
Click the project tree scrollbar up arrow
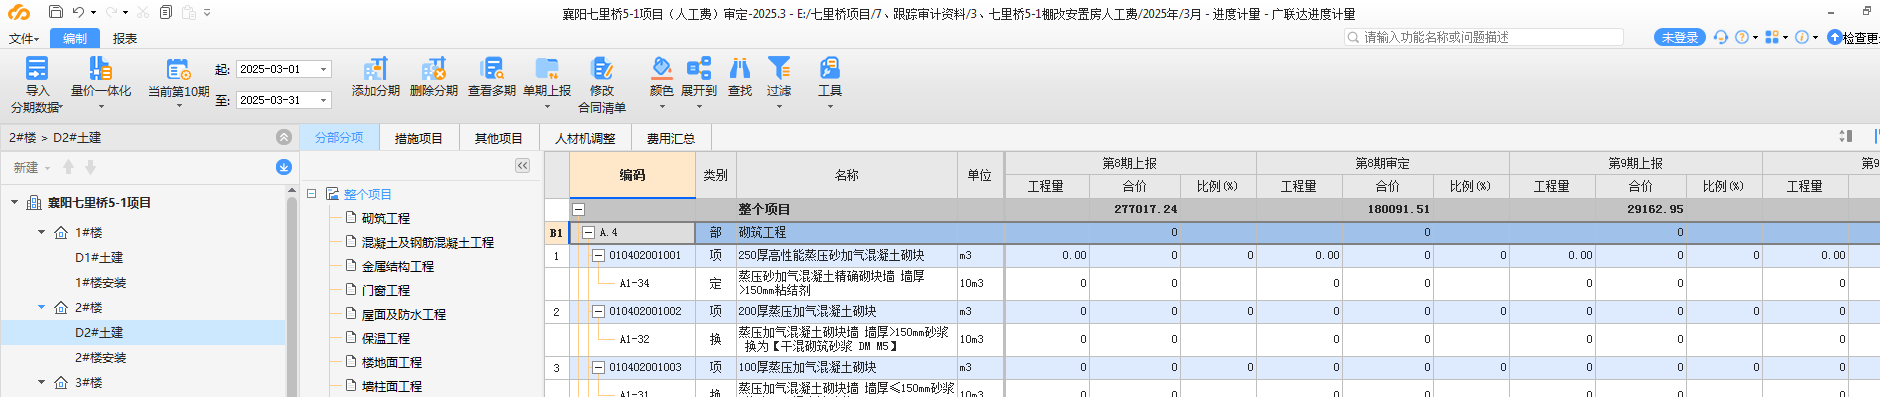pyautogui.click(x=292, y=190)
